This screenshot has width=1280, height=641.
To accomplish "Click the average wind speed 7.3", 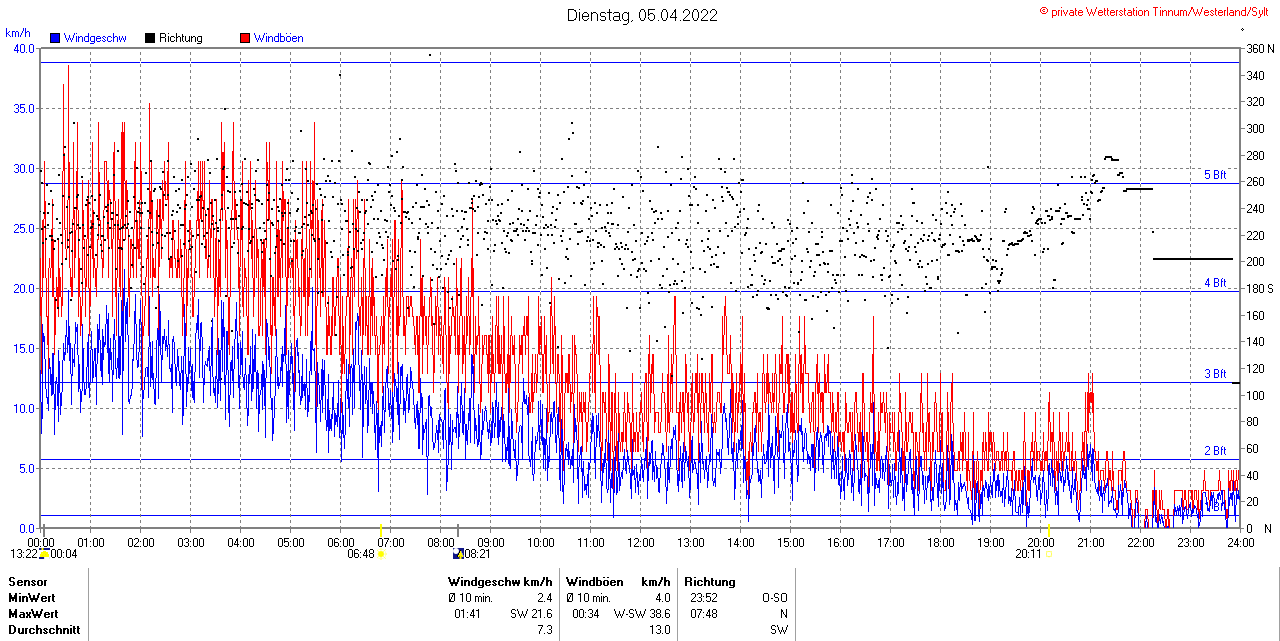I will (544, 630).
